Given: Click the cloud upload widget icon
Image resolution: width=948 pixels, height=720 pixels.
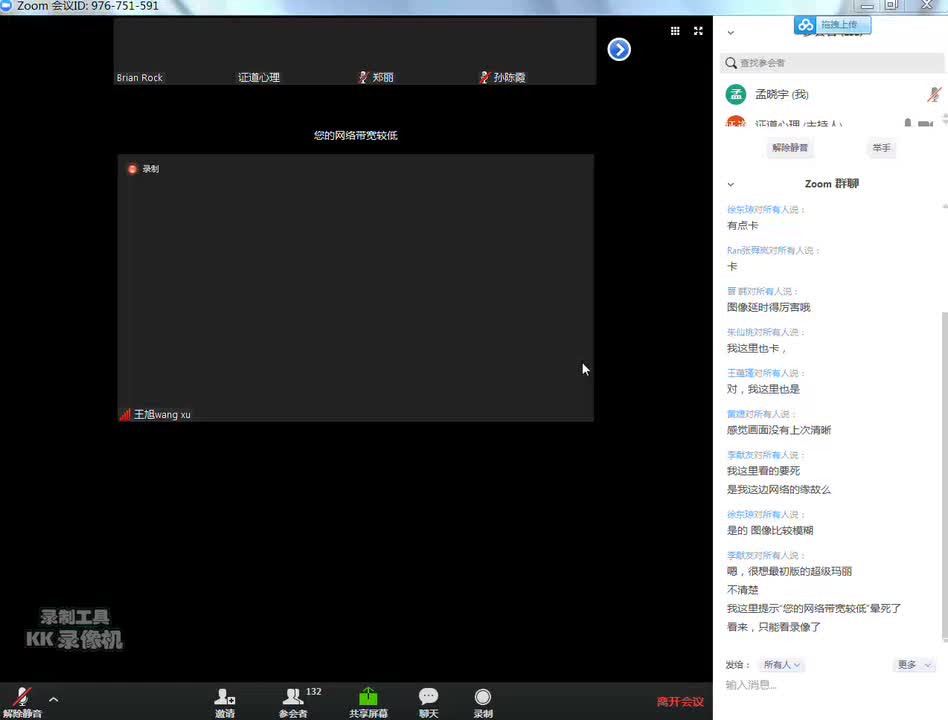Looking at the screenshot, I should [805, 25].
